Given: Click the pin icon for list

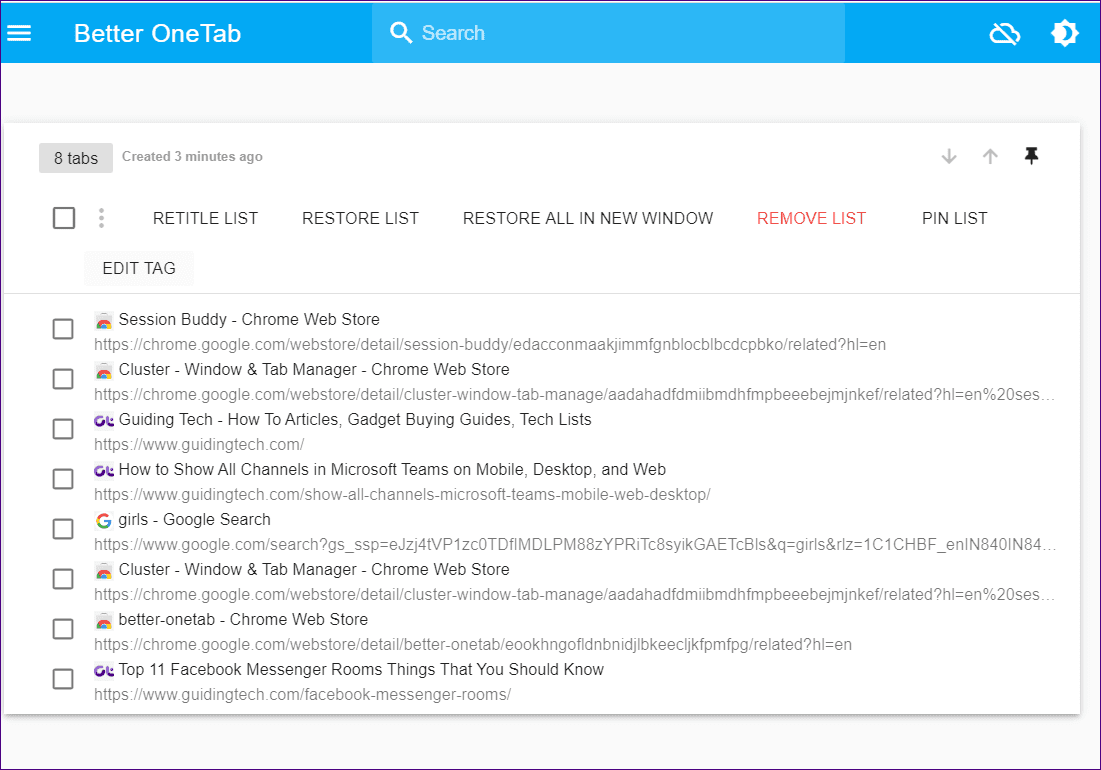Looking at the screenshot, I should point(1031,155).
